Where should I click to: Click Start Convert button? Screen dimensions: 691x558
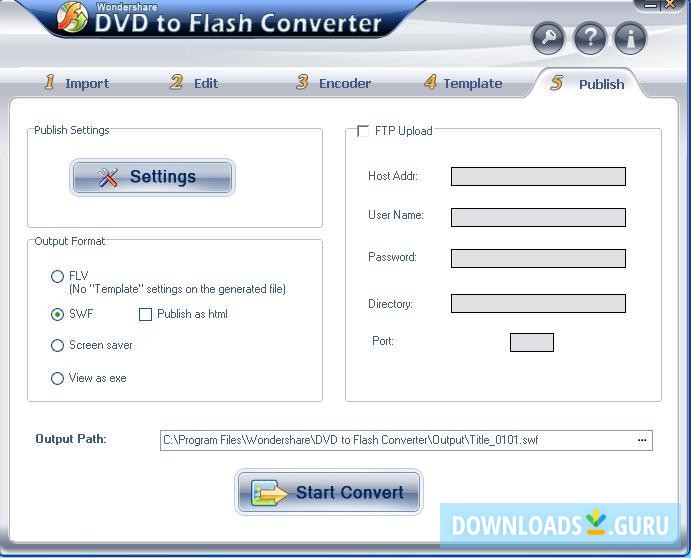point(329,492)
